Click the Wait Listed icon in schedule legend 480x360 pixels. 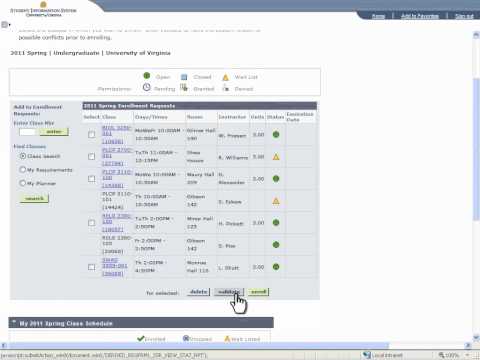tap(227, 339)
